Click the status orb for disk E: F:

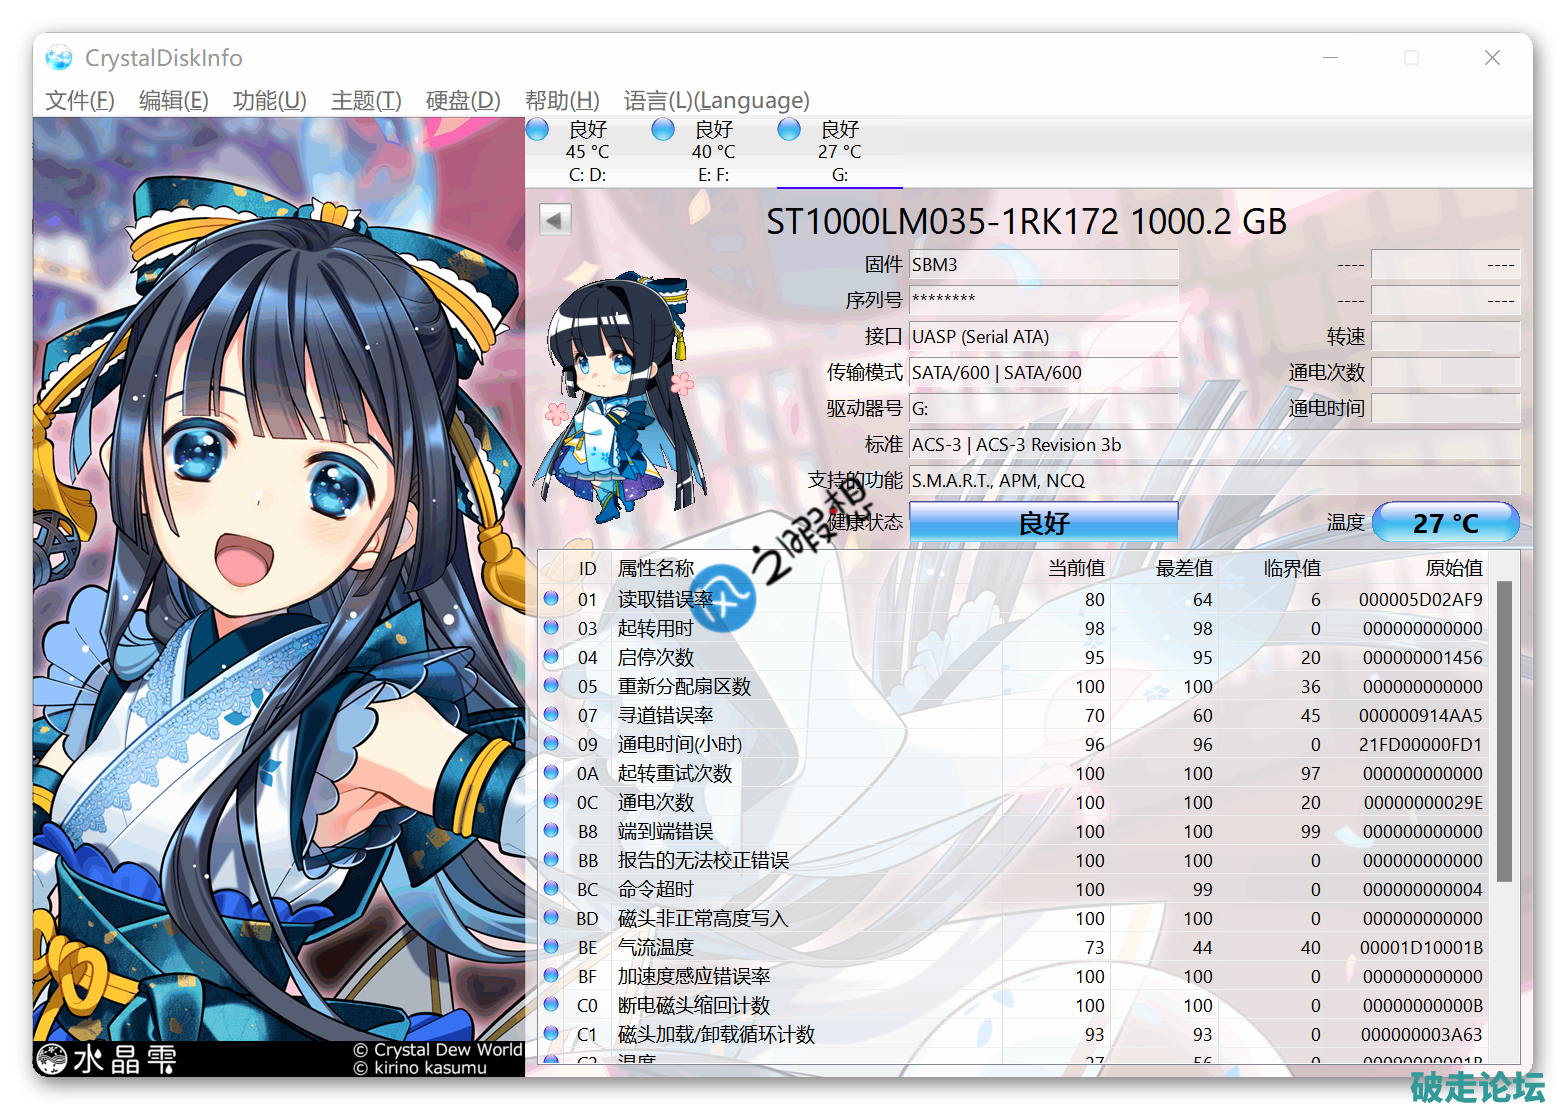(x=663, y=129)
